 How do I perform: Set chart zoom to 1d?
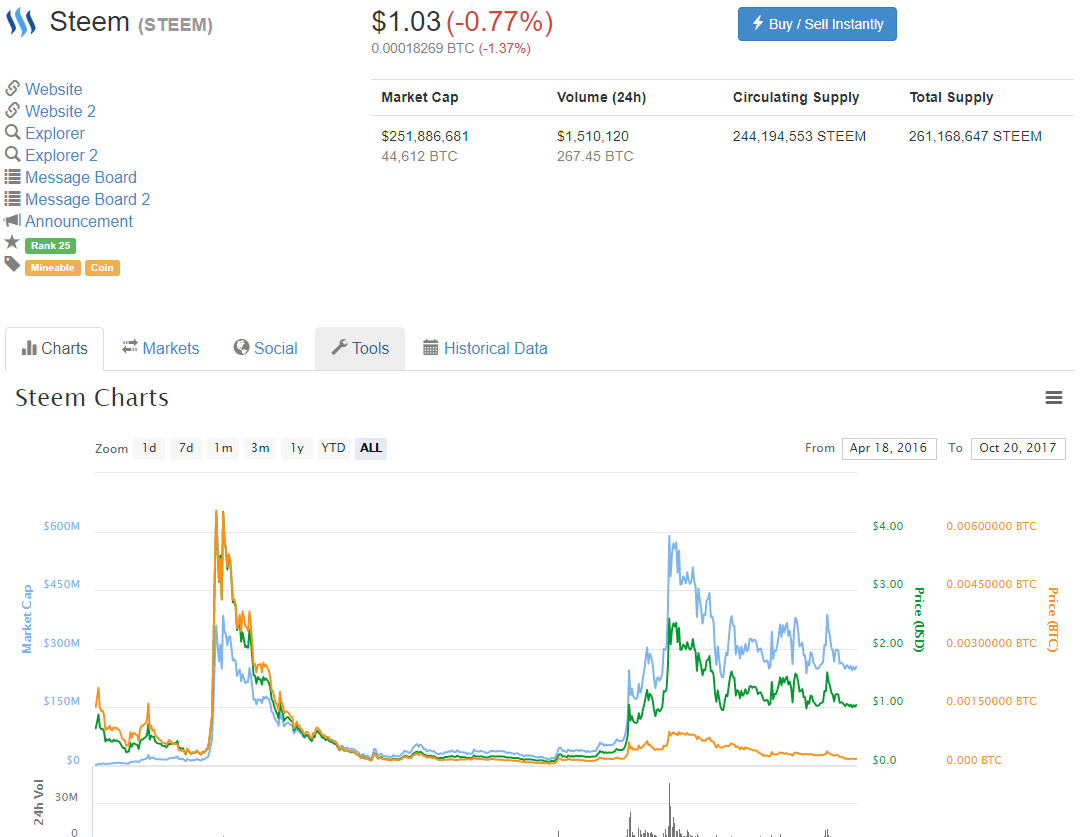pos(149,449)
